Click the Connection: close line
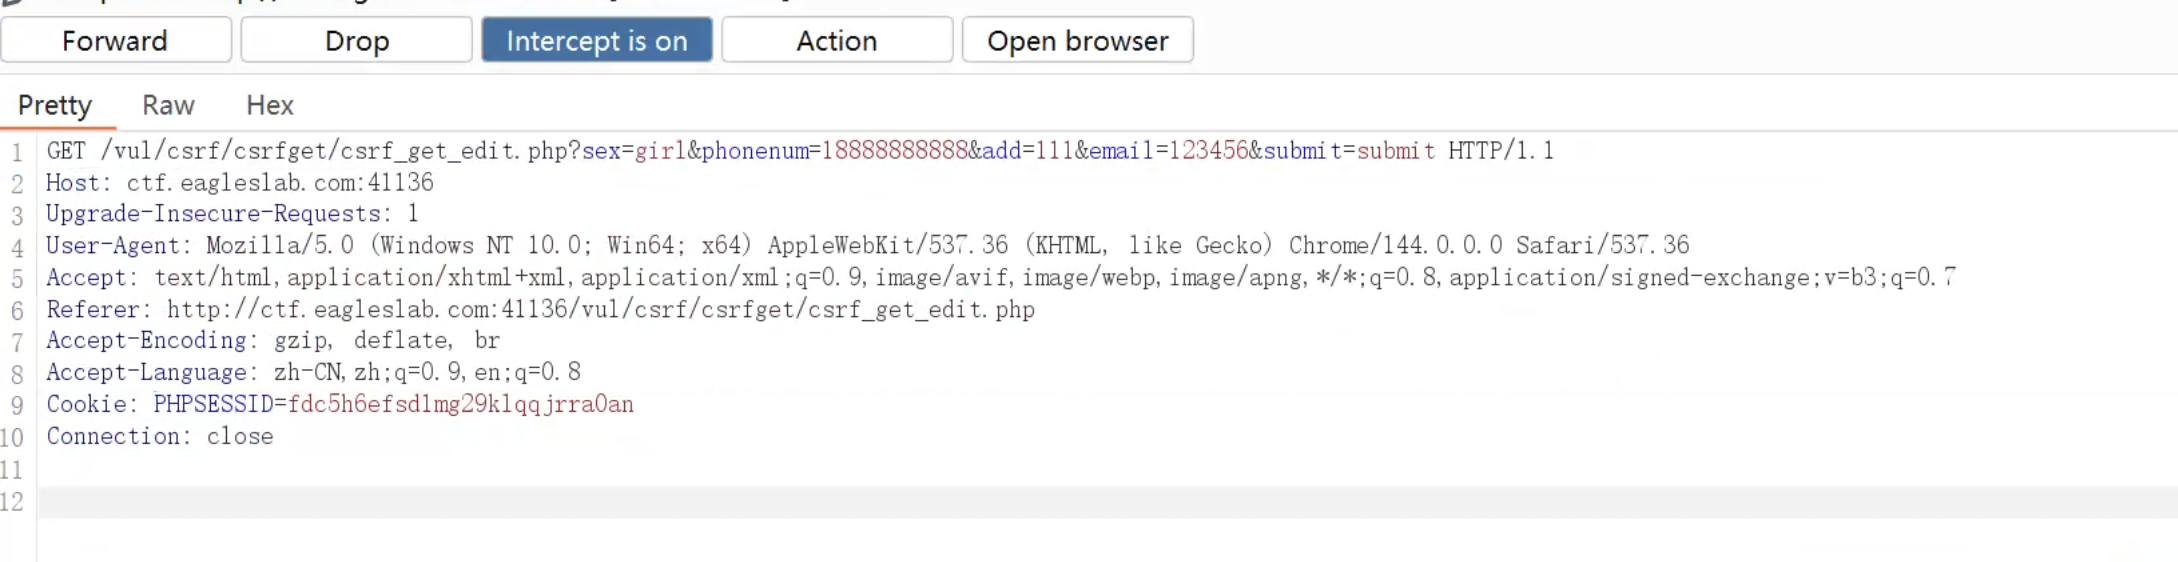The image size is (2178, 562). coord(160,437)
